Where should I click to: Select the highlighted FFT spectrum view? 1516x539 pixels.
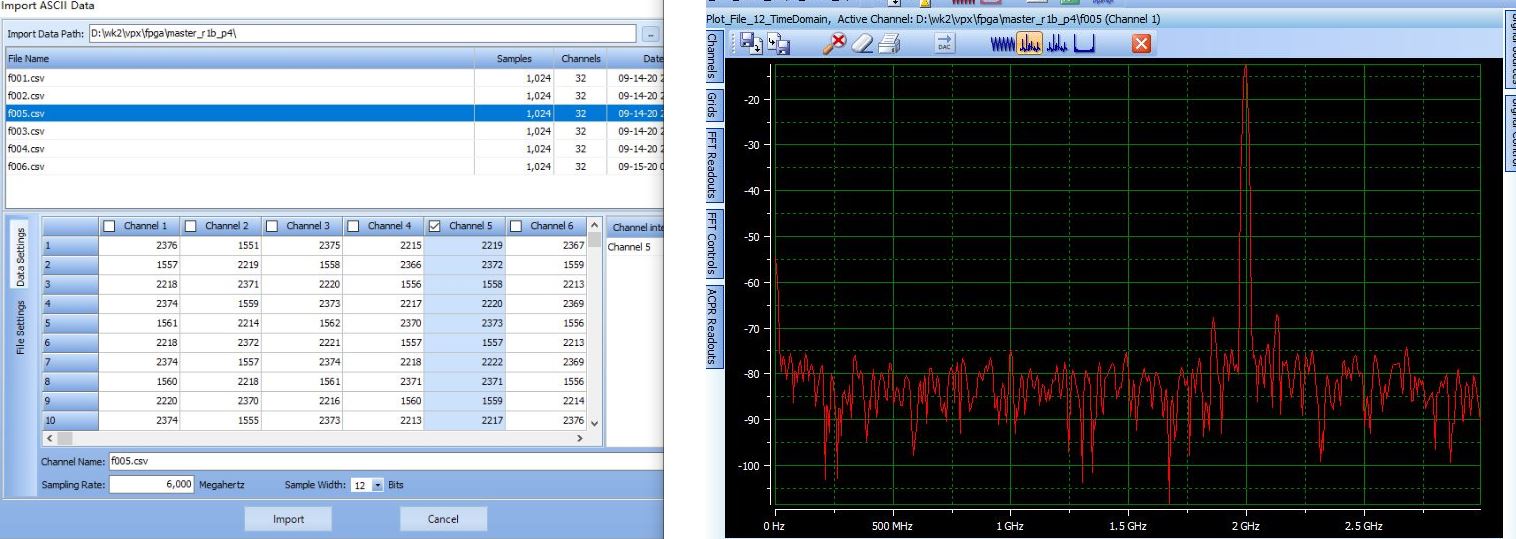1030,44
